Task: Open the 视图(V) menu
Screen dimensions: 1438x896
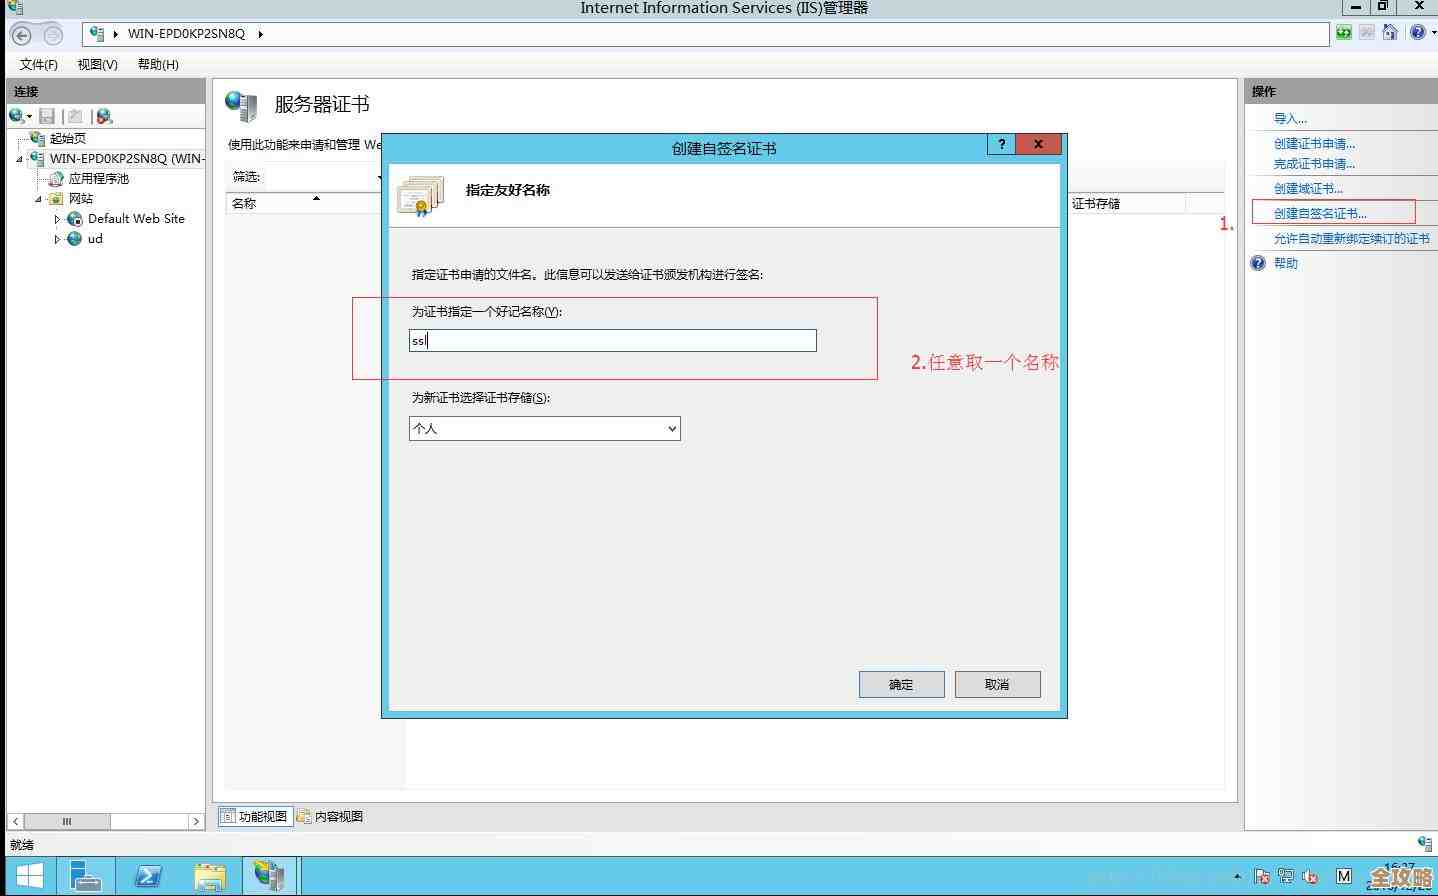Action: (x=96, y=64)
